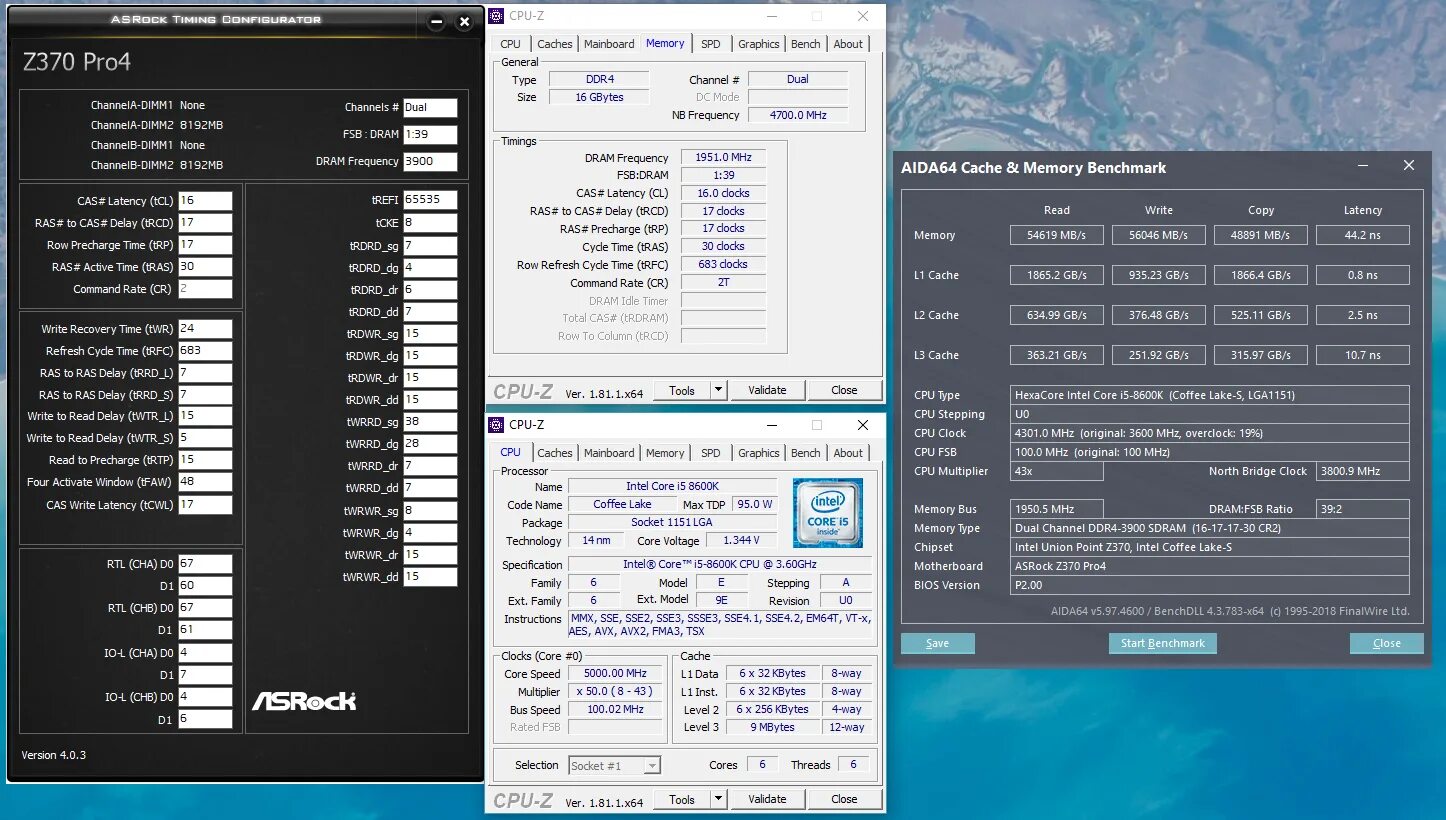Screen dimensions: 1446x820
Task: Select CPU tab in upper CPU-Z window
Action: 510,44
